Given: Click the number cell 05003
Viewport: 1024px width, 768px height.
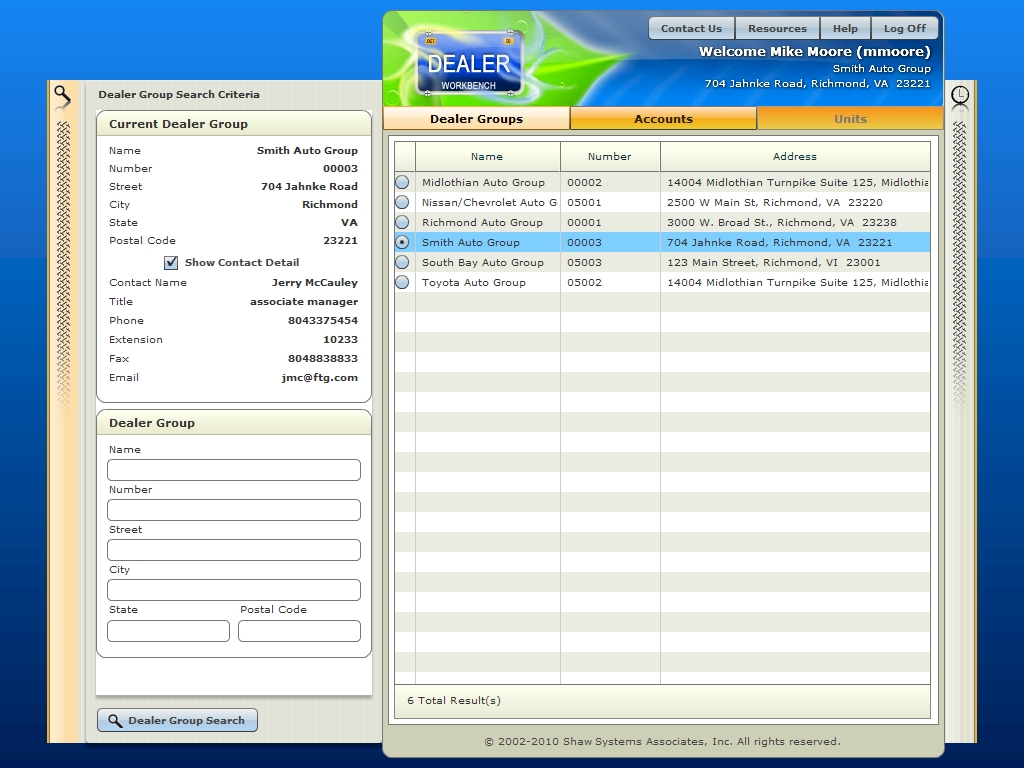Looking at the screenshot, I should (x=584, y=263).
